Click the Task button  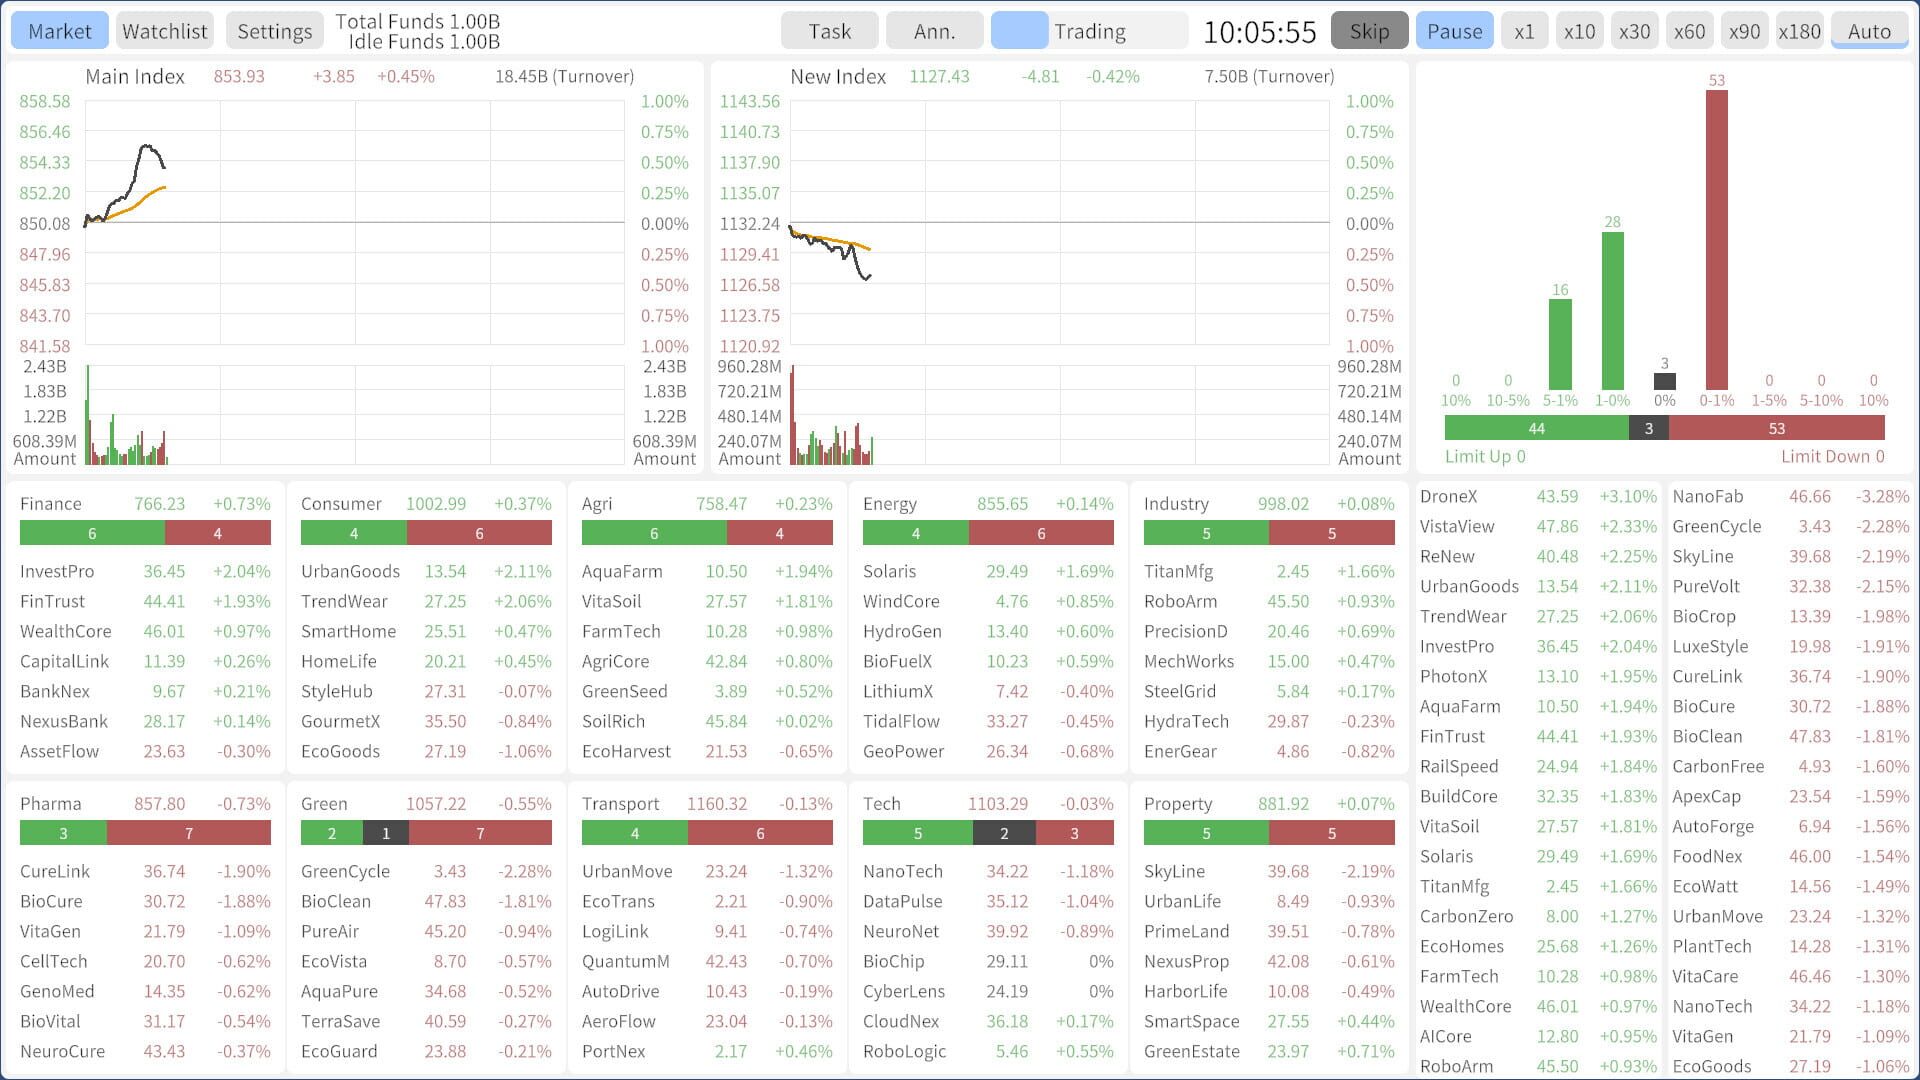(829, 31)
